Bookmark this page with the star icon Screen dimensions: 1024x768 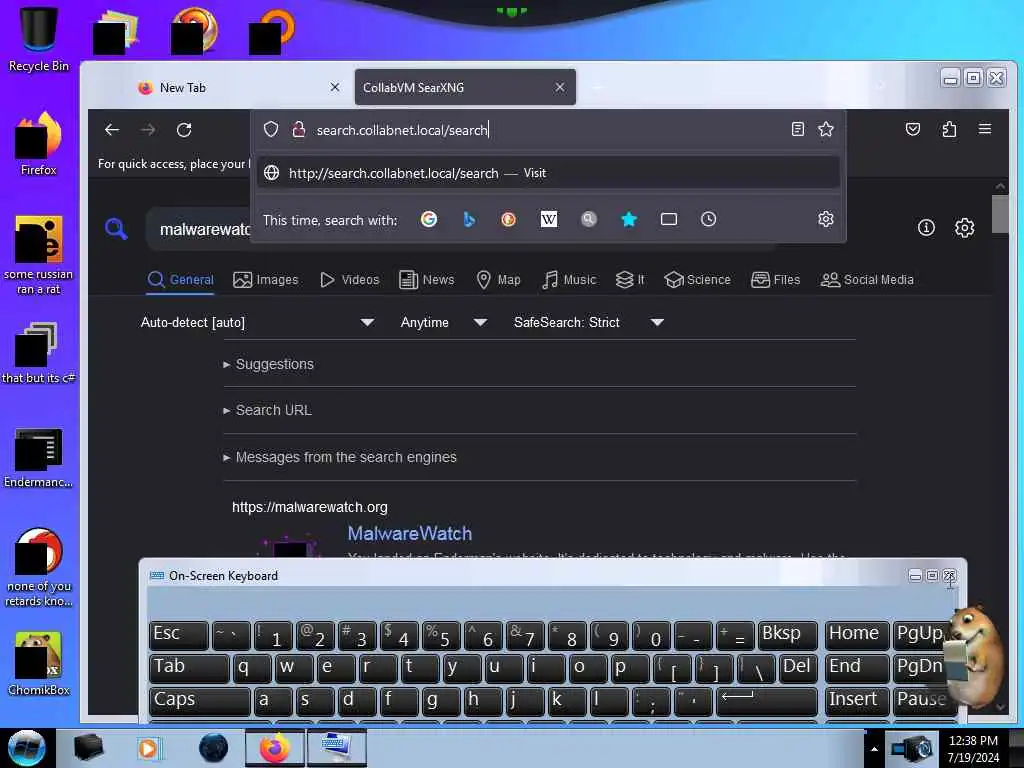[x=825, y=129]
